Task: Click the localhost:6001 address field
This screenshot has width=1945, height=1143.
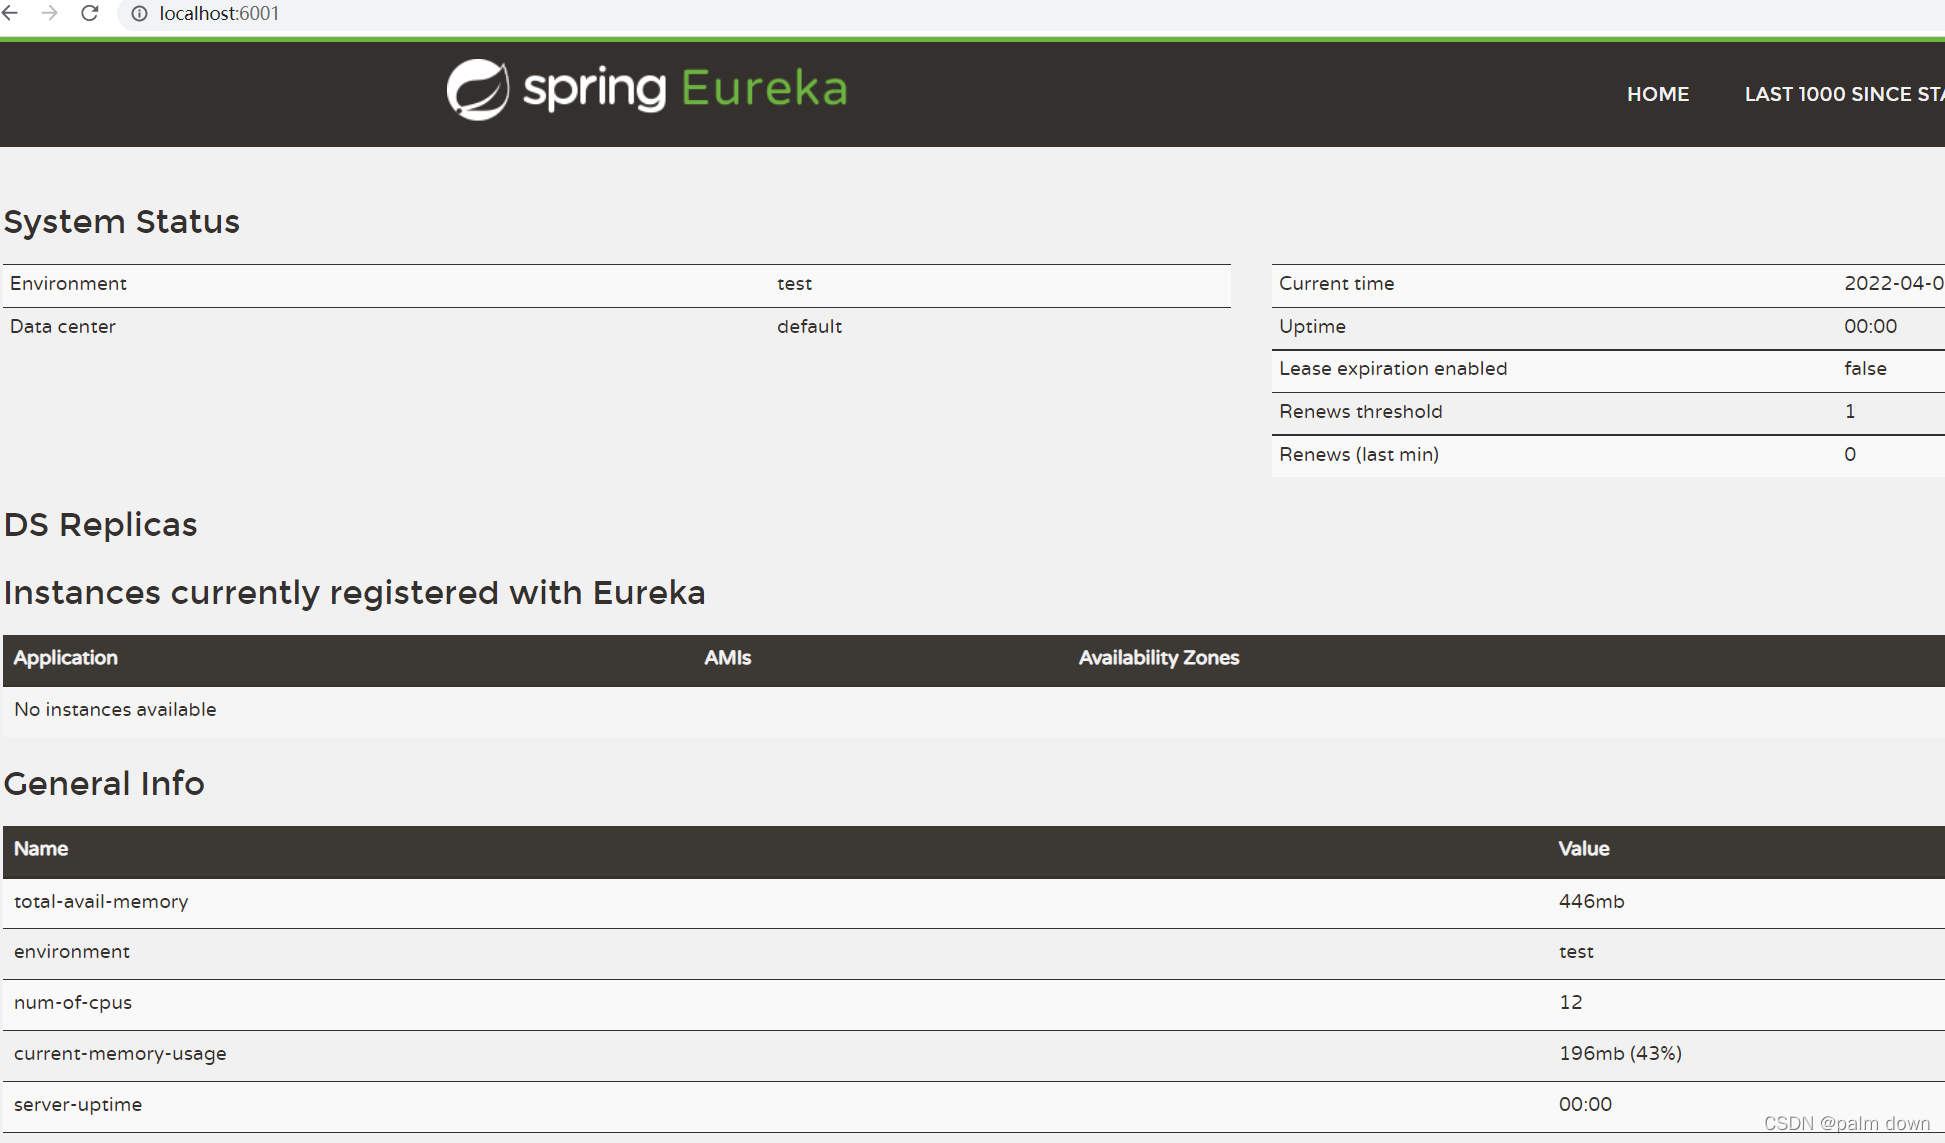Action: (x=219, y=14)
